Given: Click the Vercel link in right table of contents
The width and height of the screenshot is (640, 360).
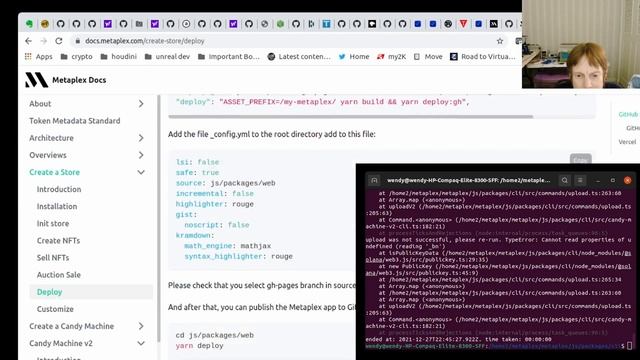Looking at the screenshot, I should click(x=627, y=142).
